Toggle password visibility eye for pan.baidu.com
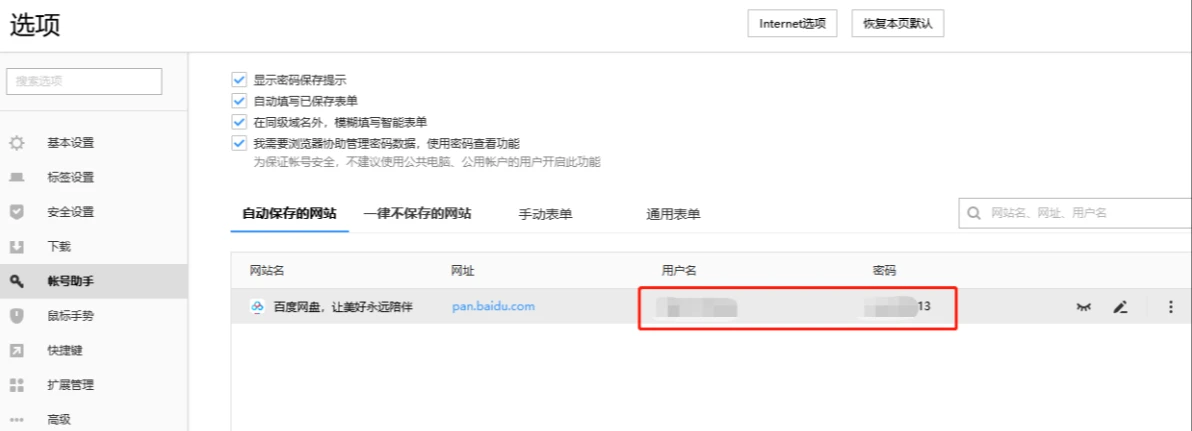This screenshot has width=1192, height=431. click(x=1083, y=307)
